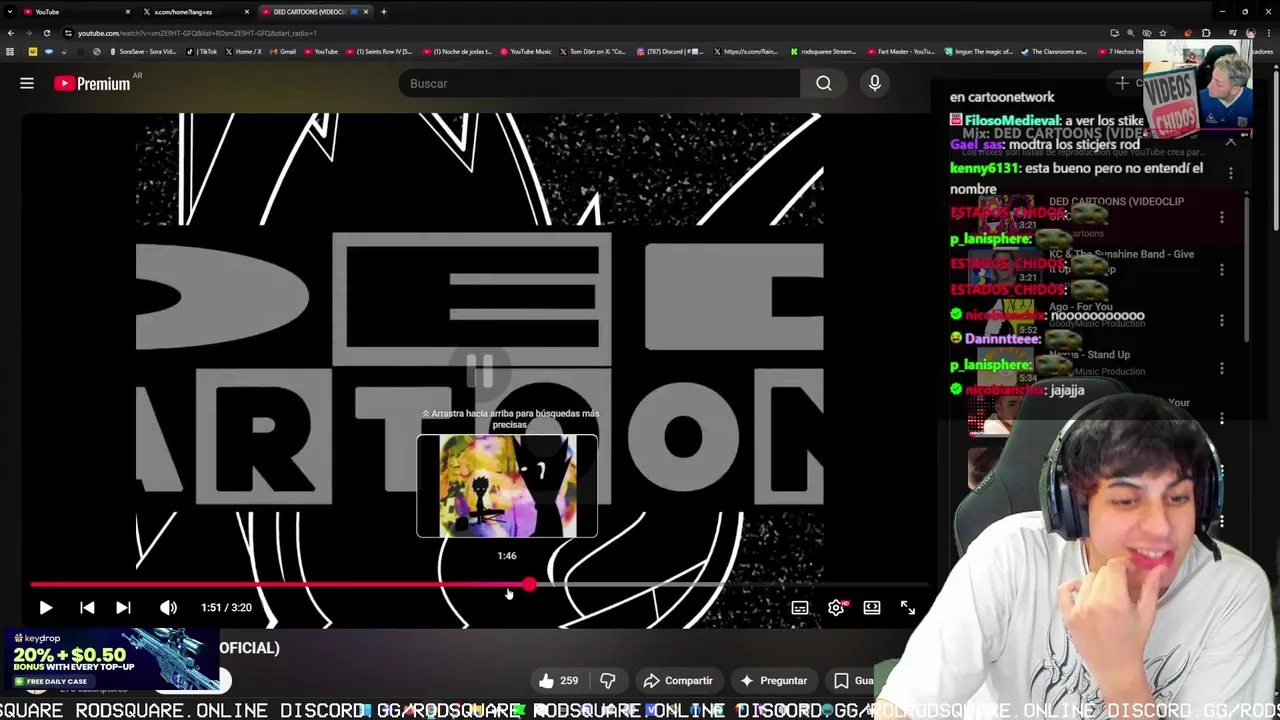Open the apps grid bookmark shortcut
Image resolution: width=1280 pixels, height=720 pixels.
click(10, 51)
